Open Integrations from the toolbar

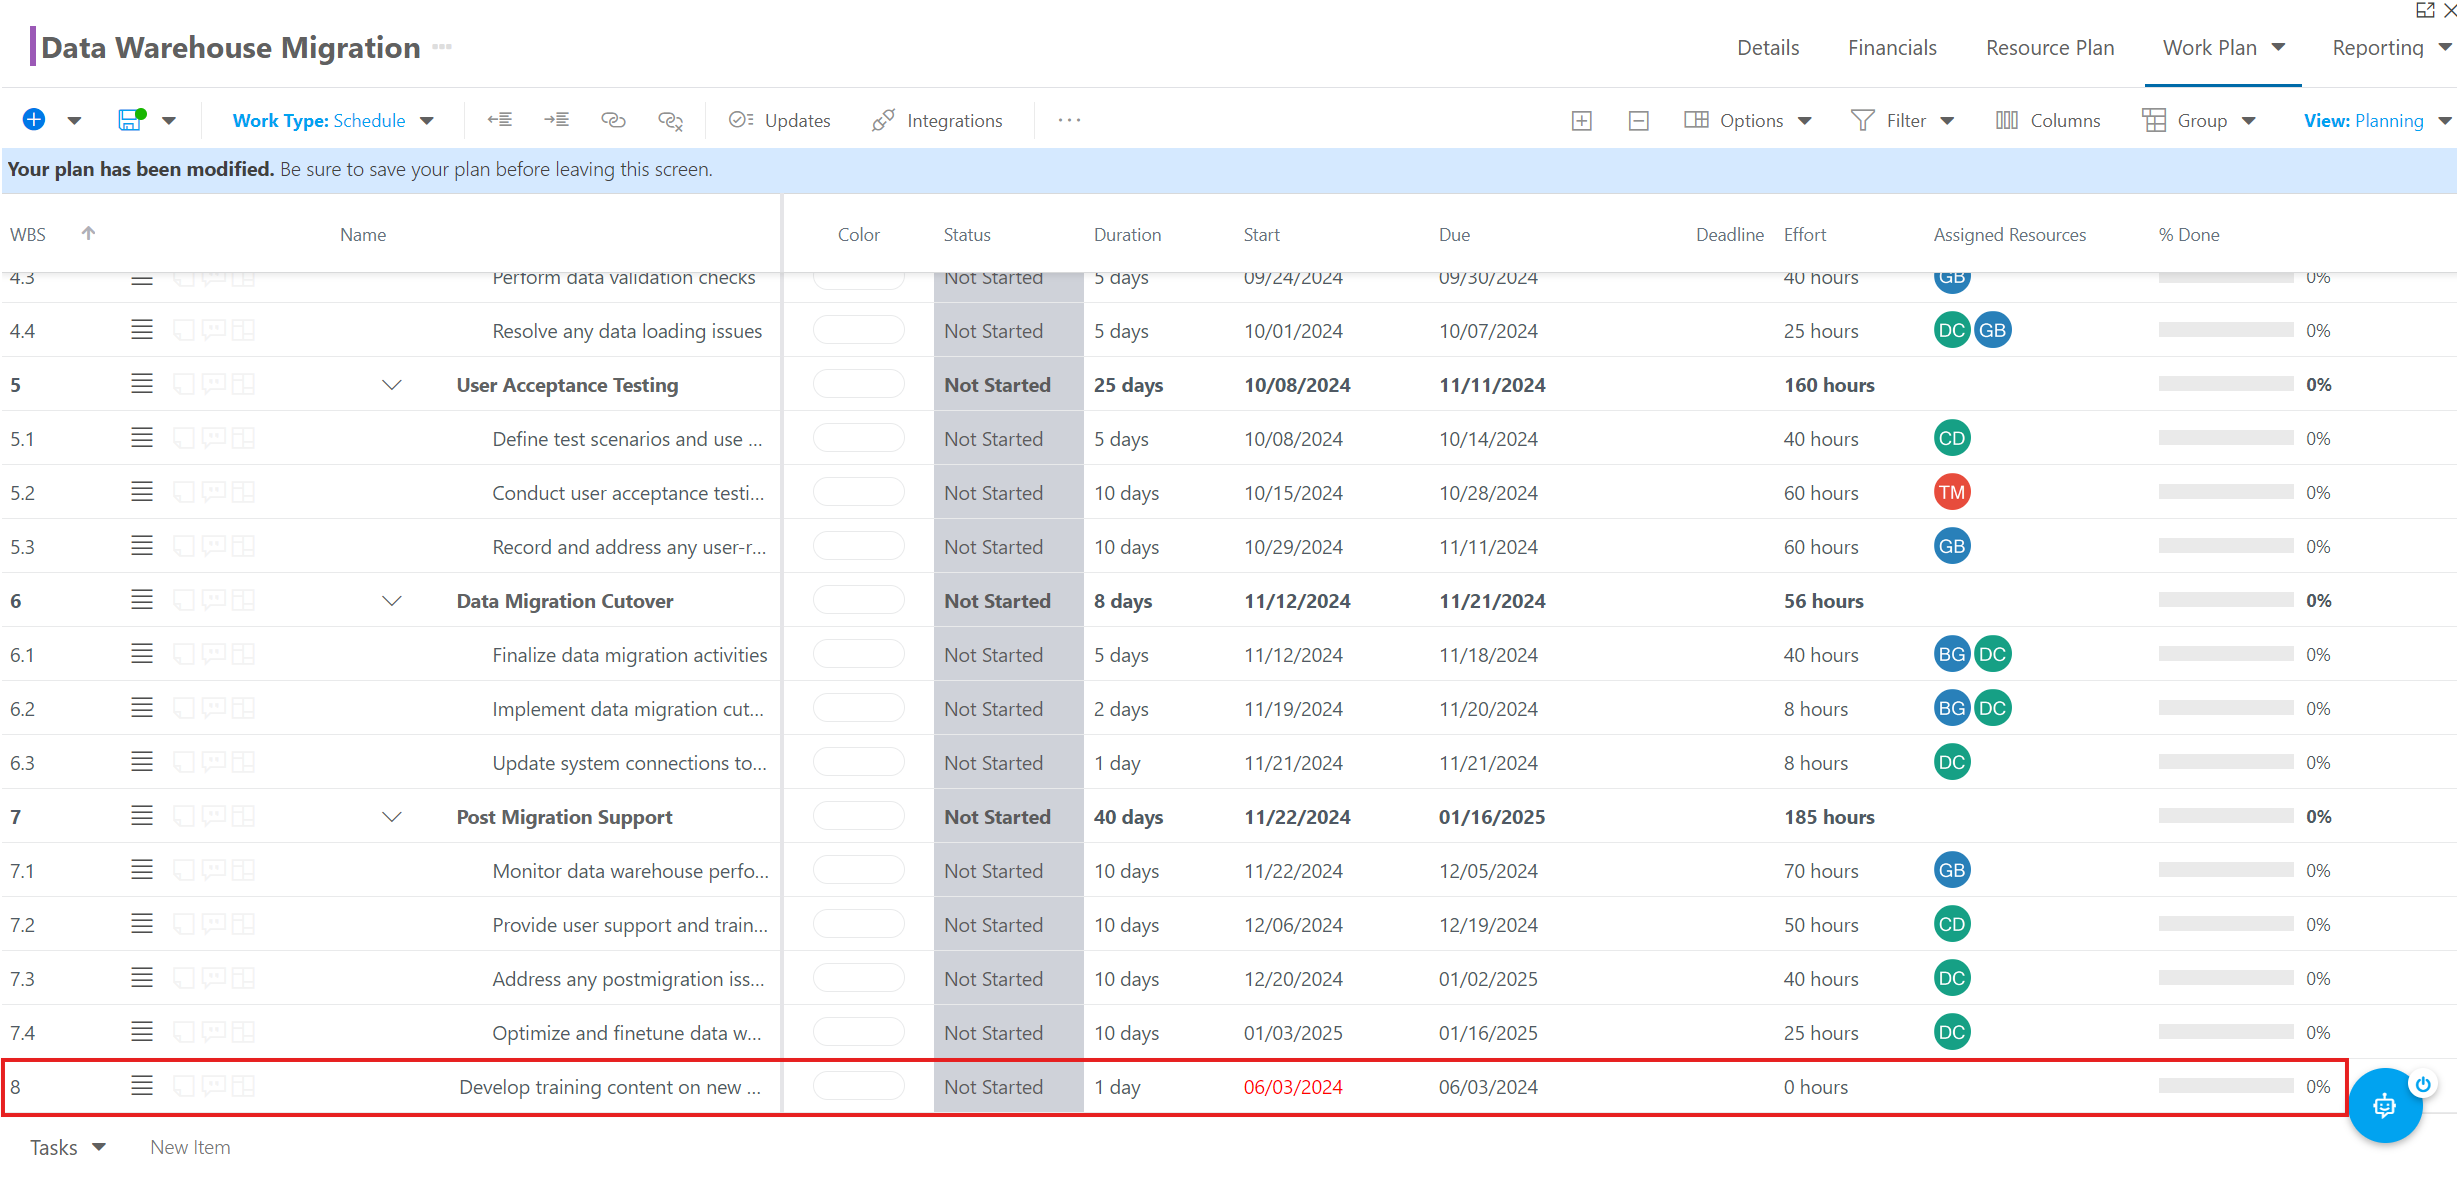click(x=937, y=121)
